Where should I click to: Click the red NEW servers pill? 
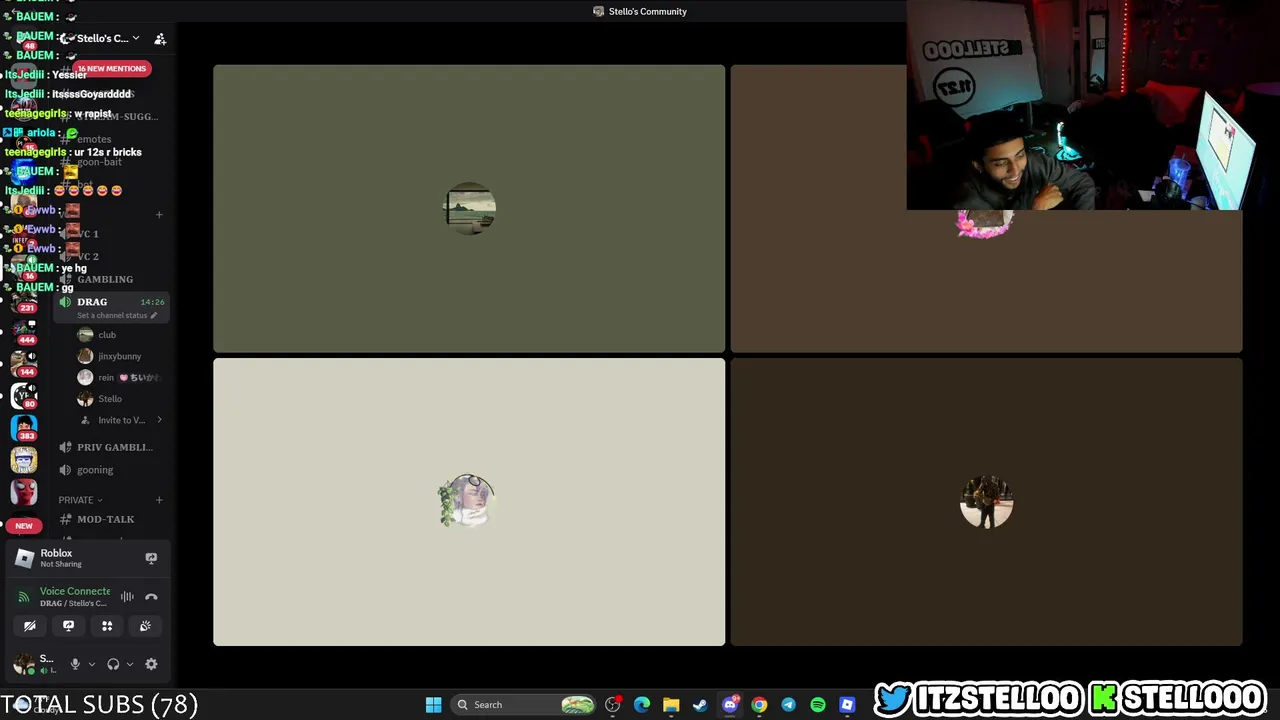coord(24,525)
